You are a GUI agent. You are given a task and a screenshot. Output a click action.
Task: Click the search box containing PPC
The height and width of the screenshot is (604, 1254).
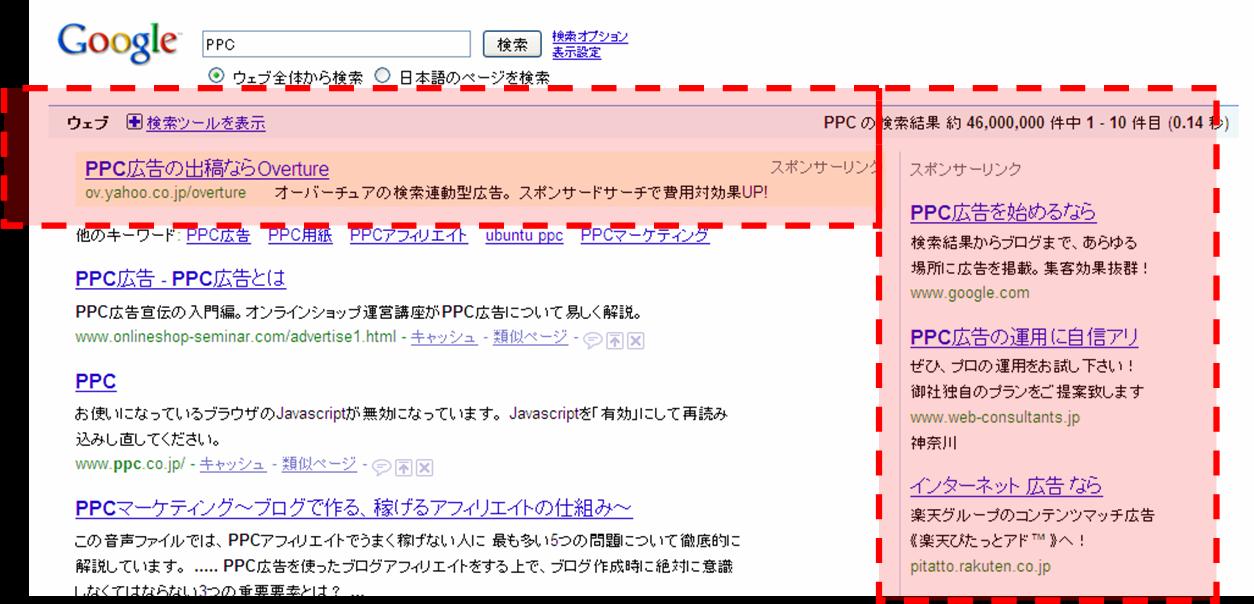(x=335, y=45)
